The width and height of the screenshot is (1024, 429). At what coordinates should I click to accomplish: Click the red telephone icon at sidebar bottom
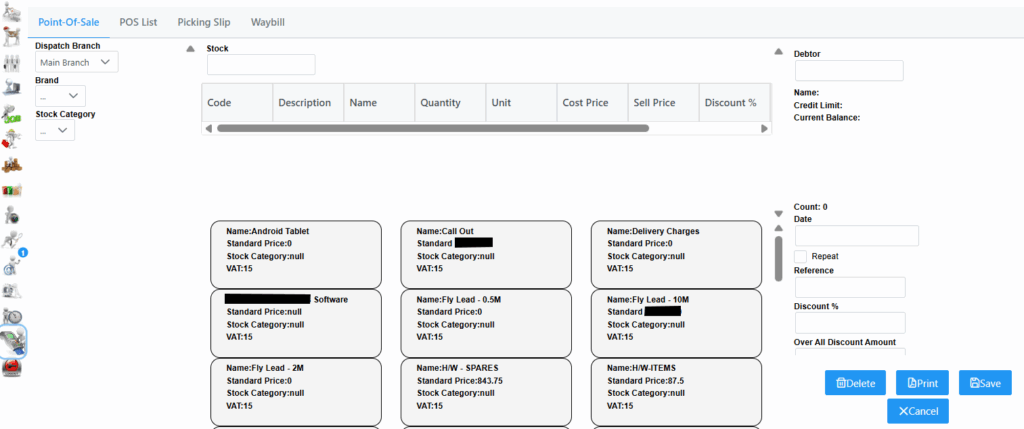pos(13,369)
